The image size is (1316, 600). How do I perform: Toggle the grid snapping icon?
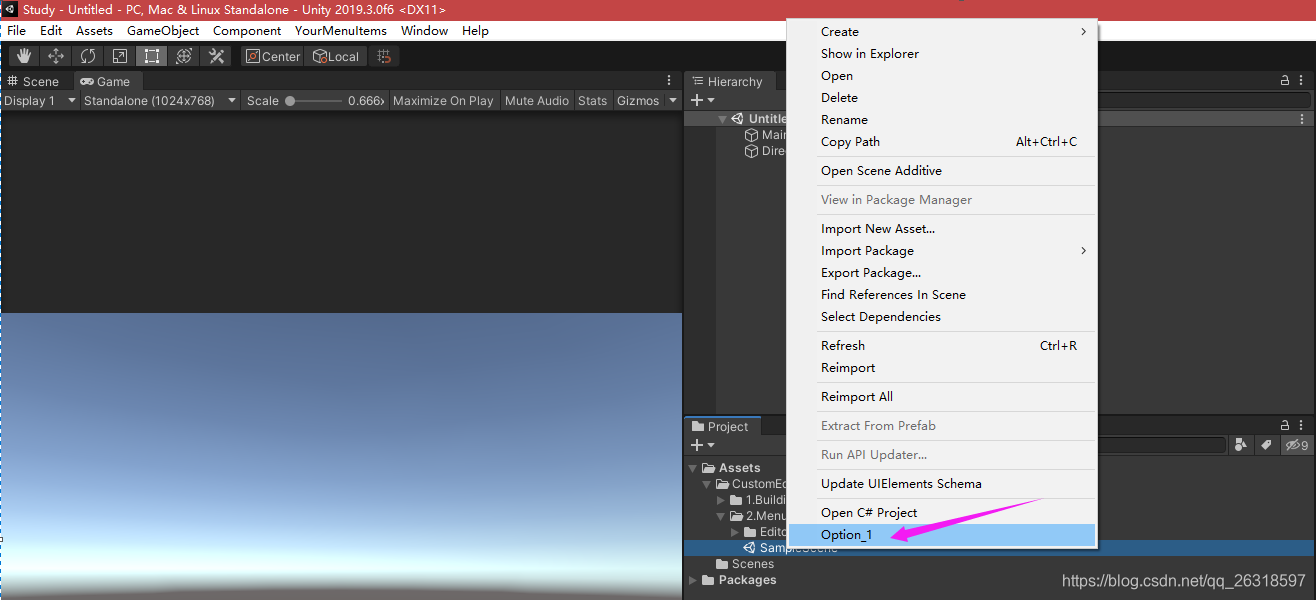click(383, 57)
